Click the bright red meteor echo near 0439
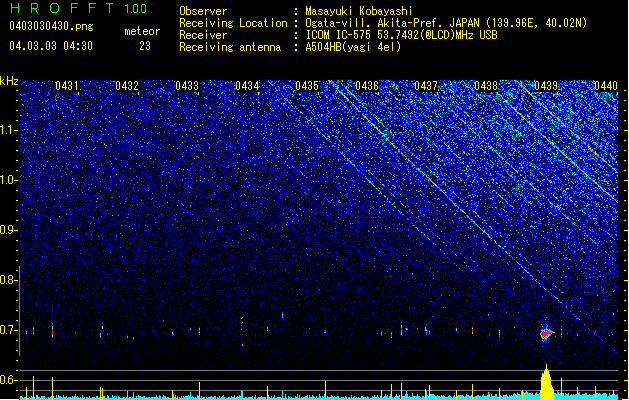 [546, 333]
